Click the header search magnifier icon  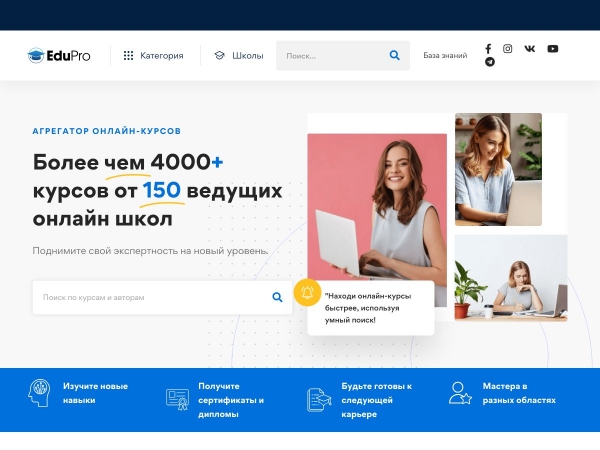pos(395,55)
